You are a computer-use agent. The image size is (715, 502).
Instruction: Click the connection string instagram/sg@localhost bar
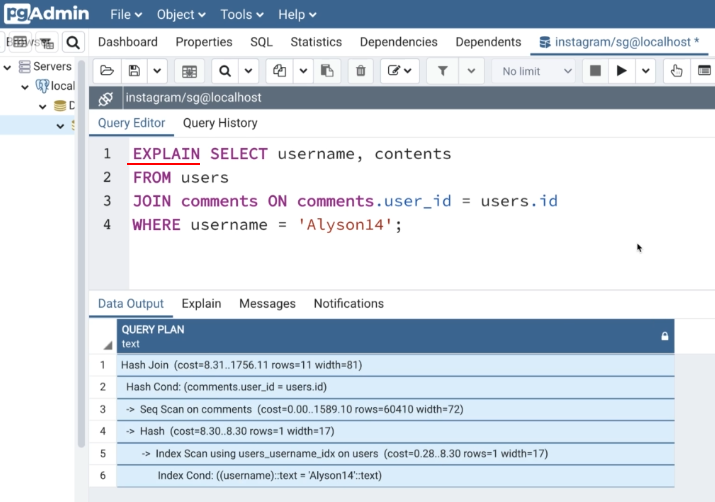420,98
